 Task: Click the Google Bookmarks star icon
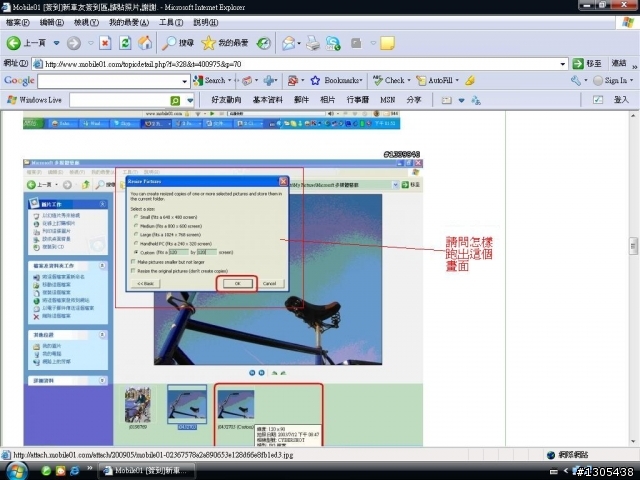tap(315, 80)
